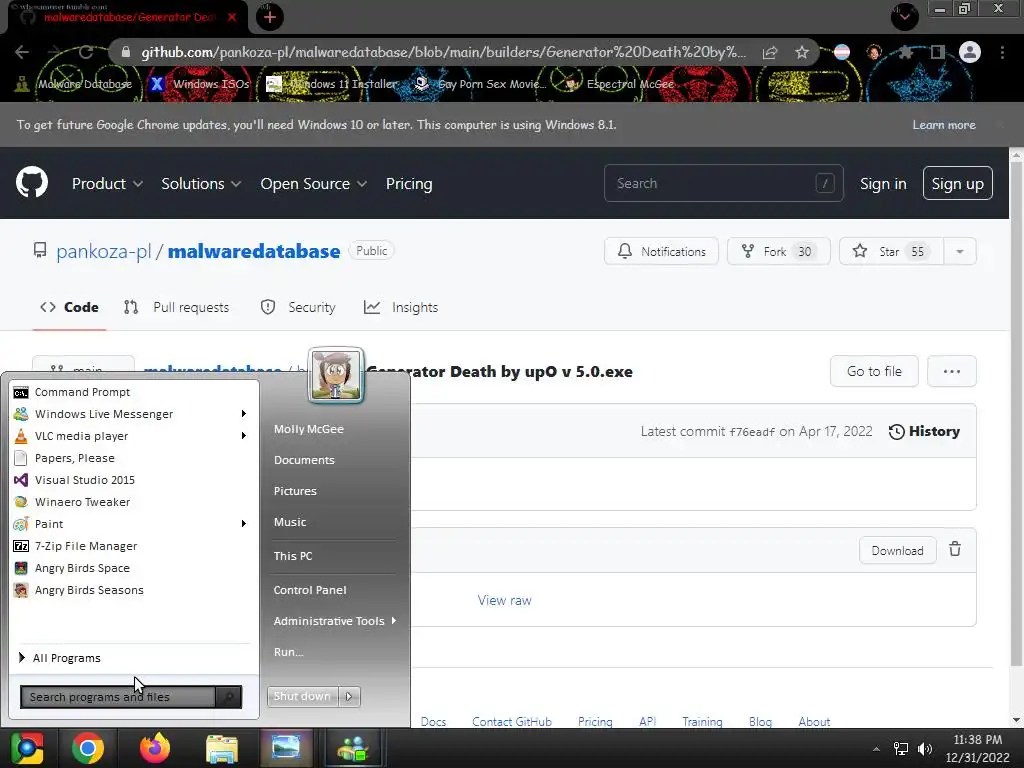1024x768 pixels.
Task: Open Music from Start menu
Action: point(290,522)
